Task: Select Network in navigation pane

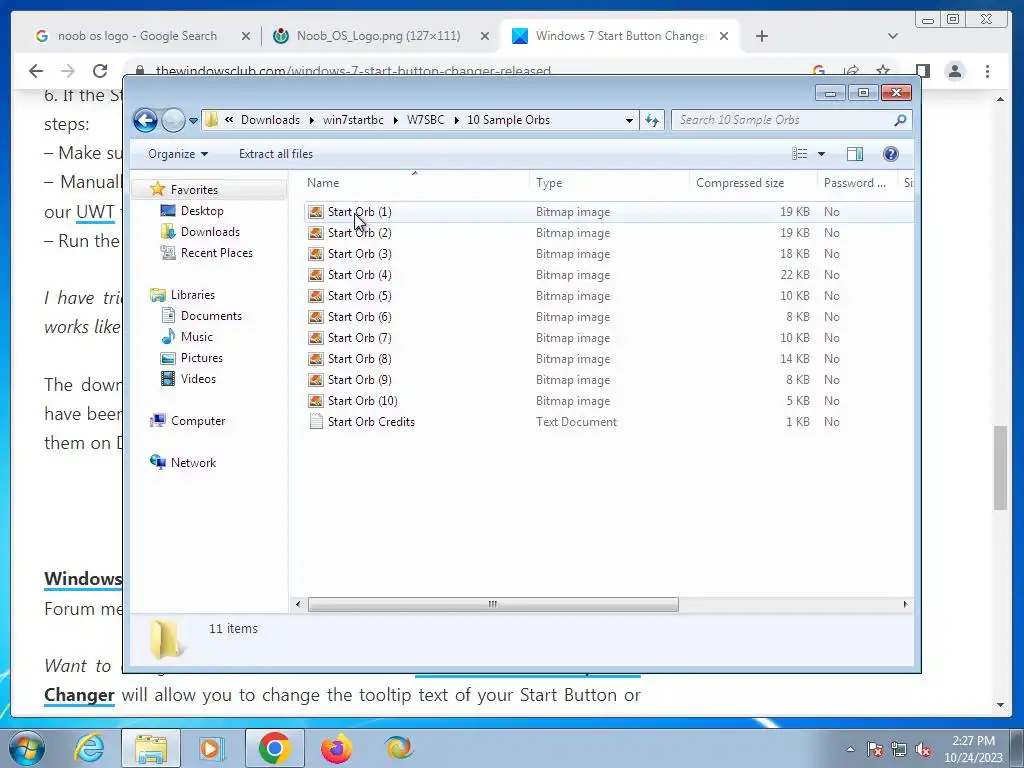Action: (x=193, y=463)
